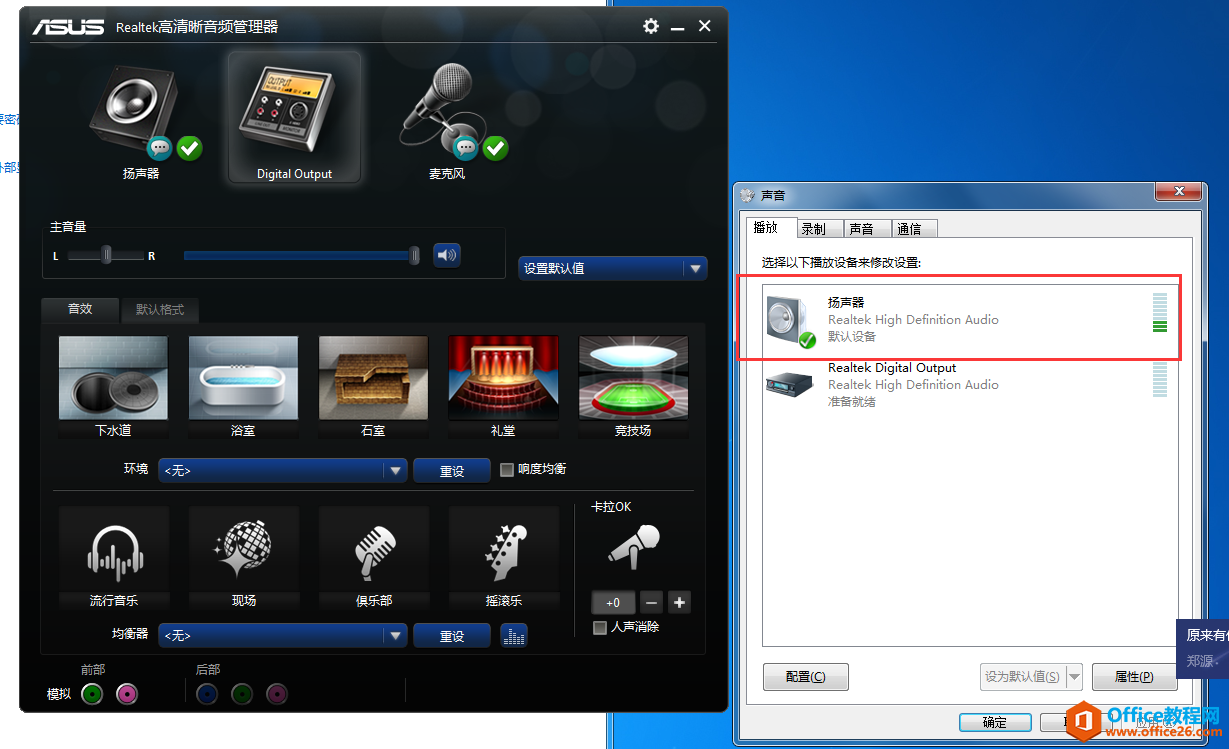This screenshot has height=749, width=1229.
Task: Reset the equalizer with 重设 button
Action: pos(452,635)
